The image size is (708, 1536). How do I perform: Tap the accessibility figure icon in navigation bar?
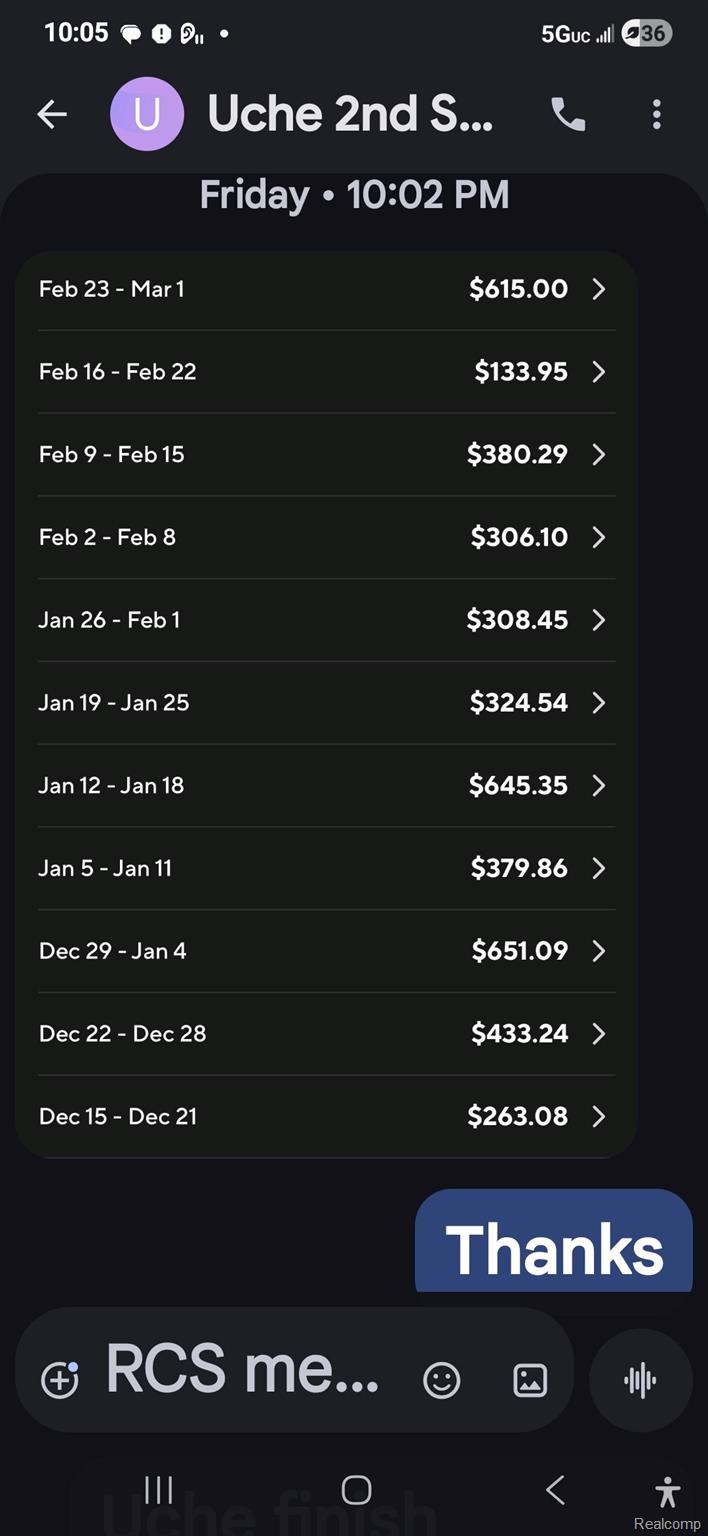click(x=668, y=1491)
